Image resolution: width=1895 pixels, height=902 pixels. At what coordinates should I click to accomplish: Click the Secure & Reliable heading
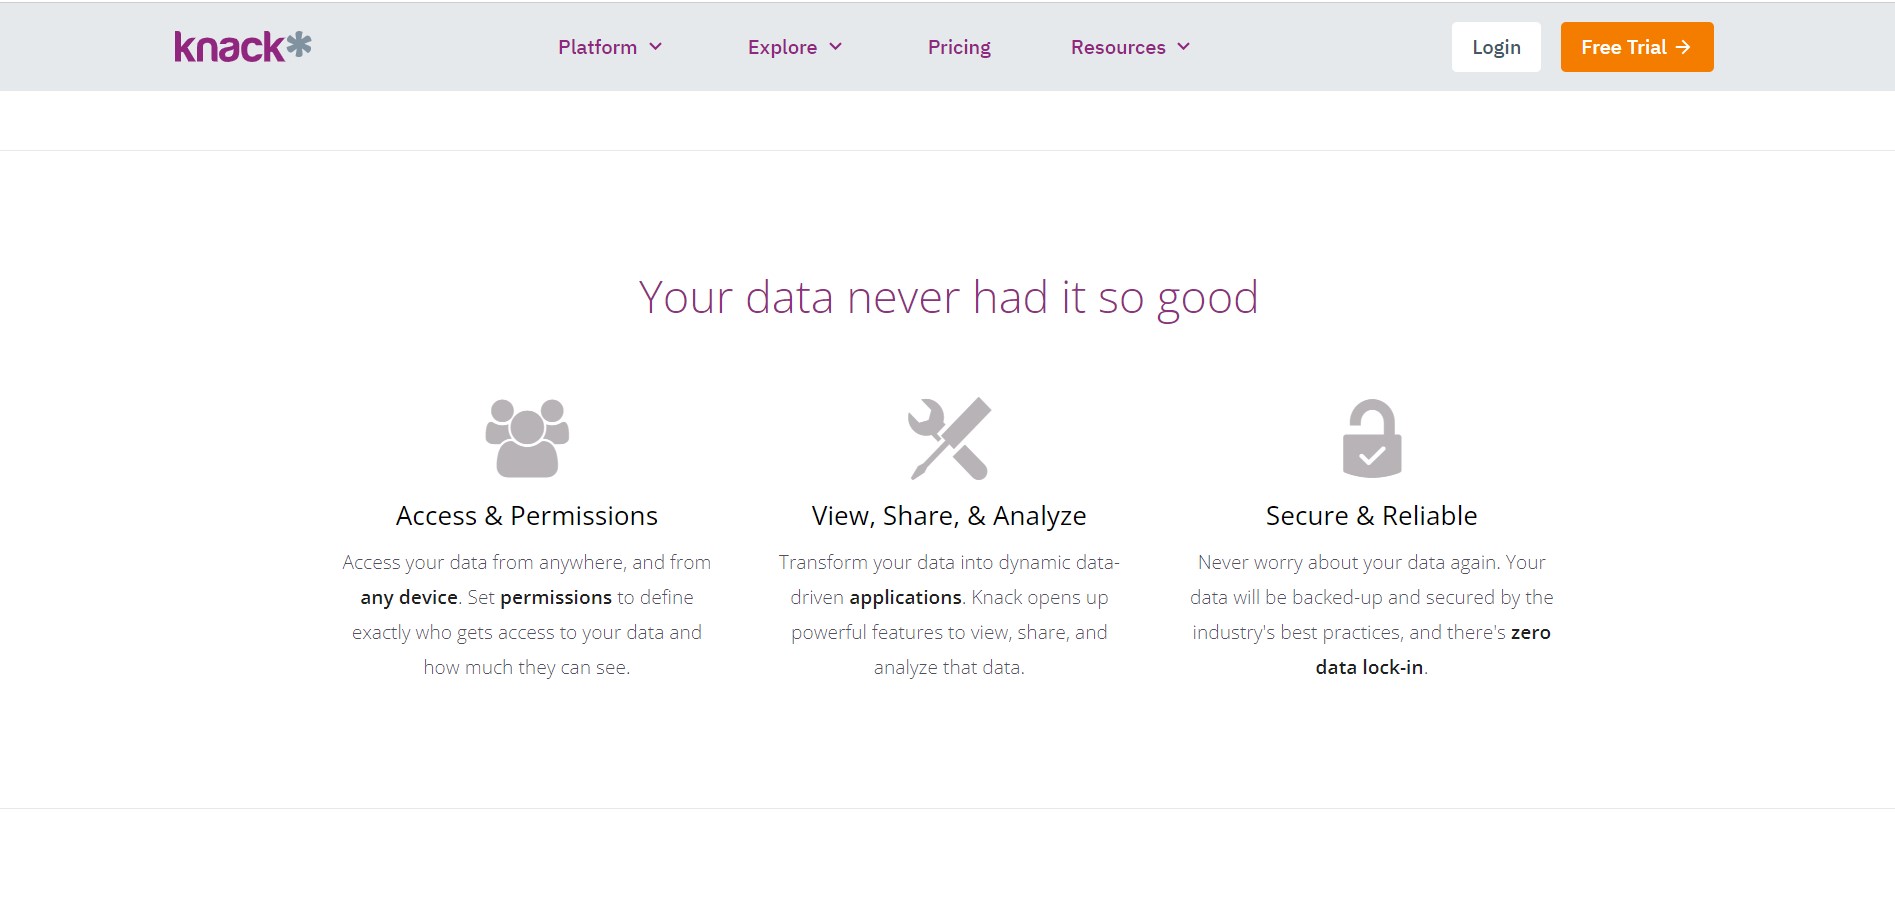1372,516
